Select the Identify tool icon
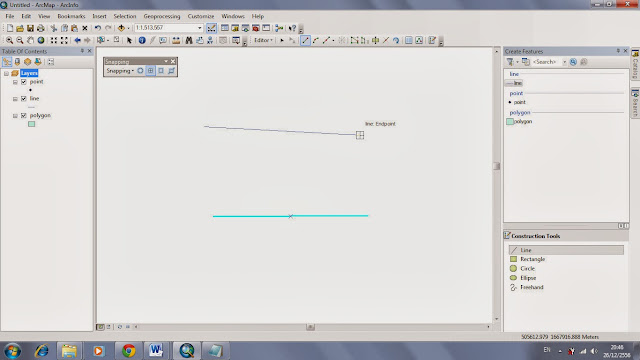The width and height of the screenshot is (640, 360). (x=142, y=40)
